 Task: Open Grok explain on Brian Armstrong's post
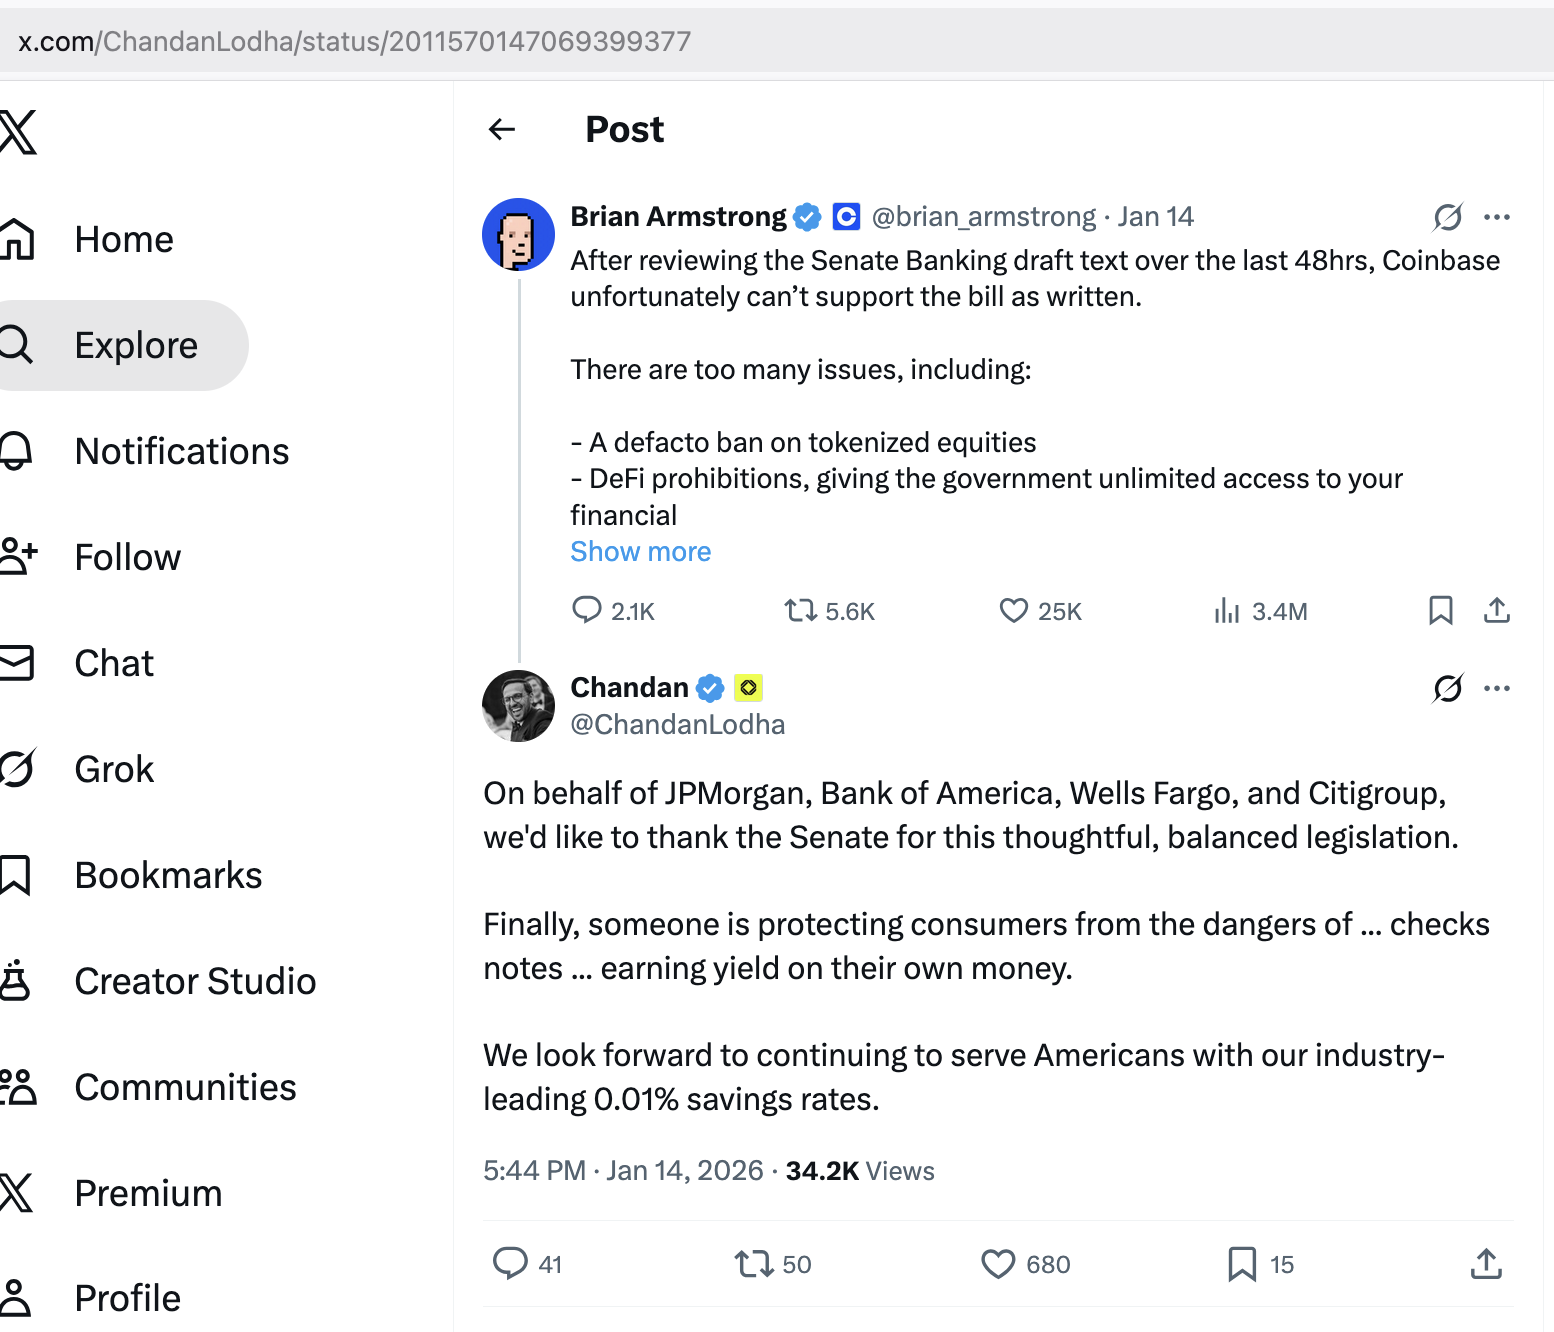[1447, 217]
